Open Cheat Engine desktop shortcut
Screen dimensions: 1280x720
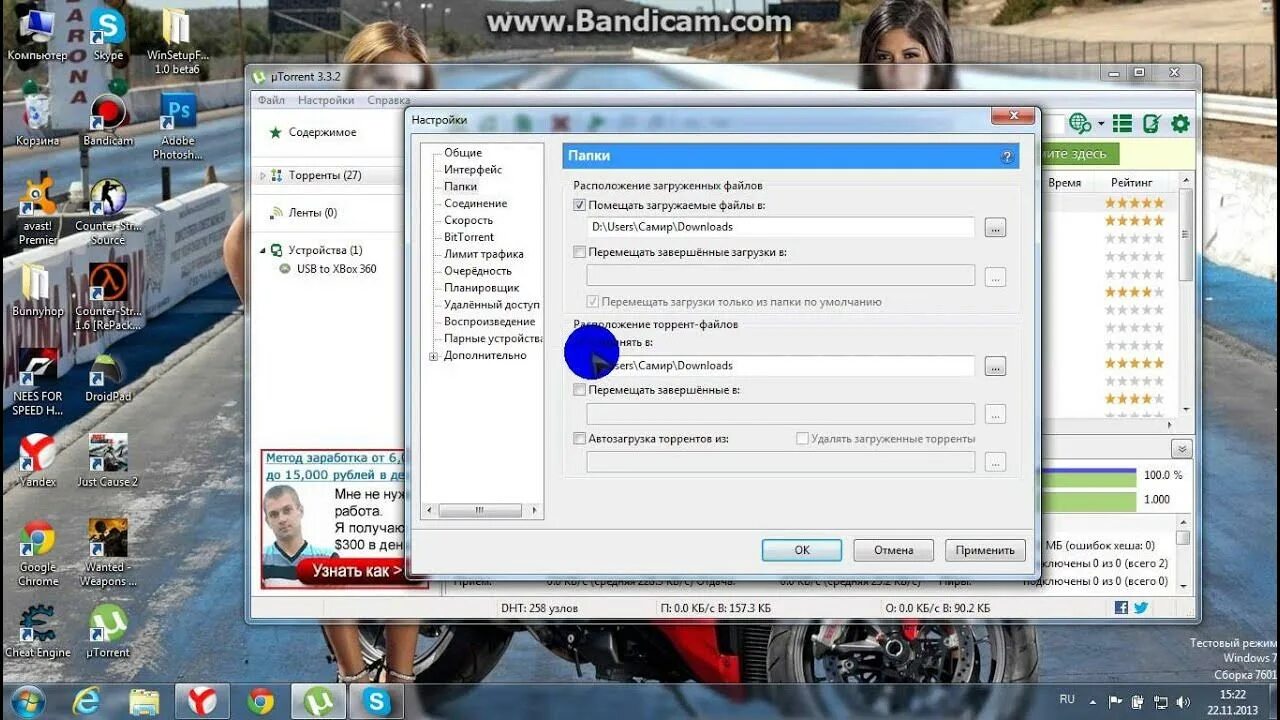tap(38, 632)
